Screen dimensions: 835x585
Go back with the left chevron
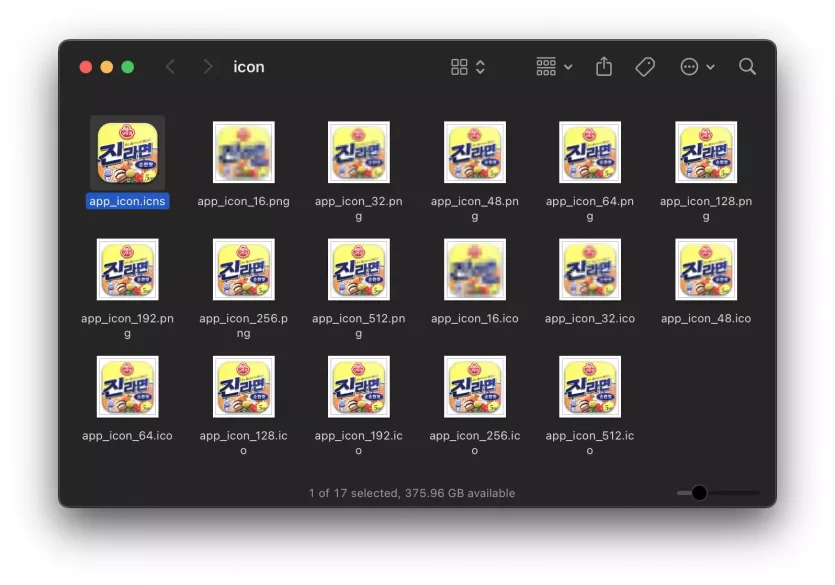click(x=170, y=67)
